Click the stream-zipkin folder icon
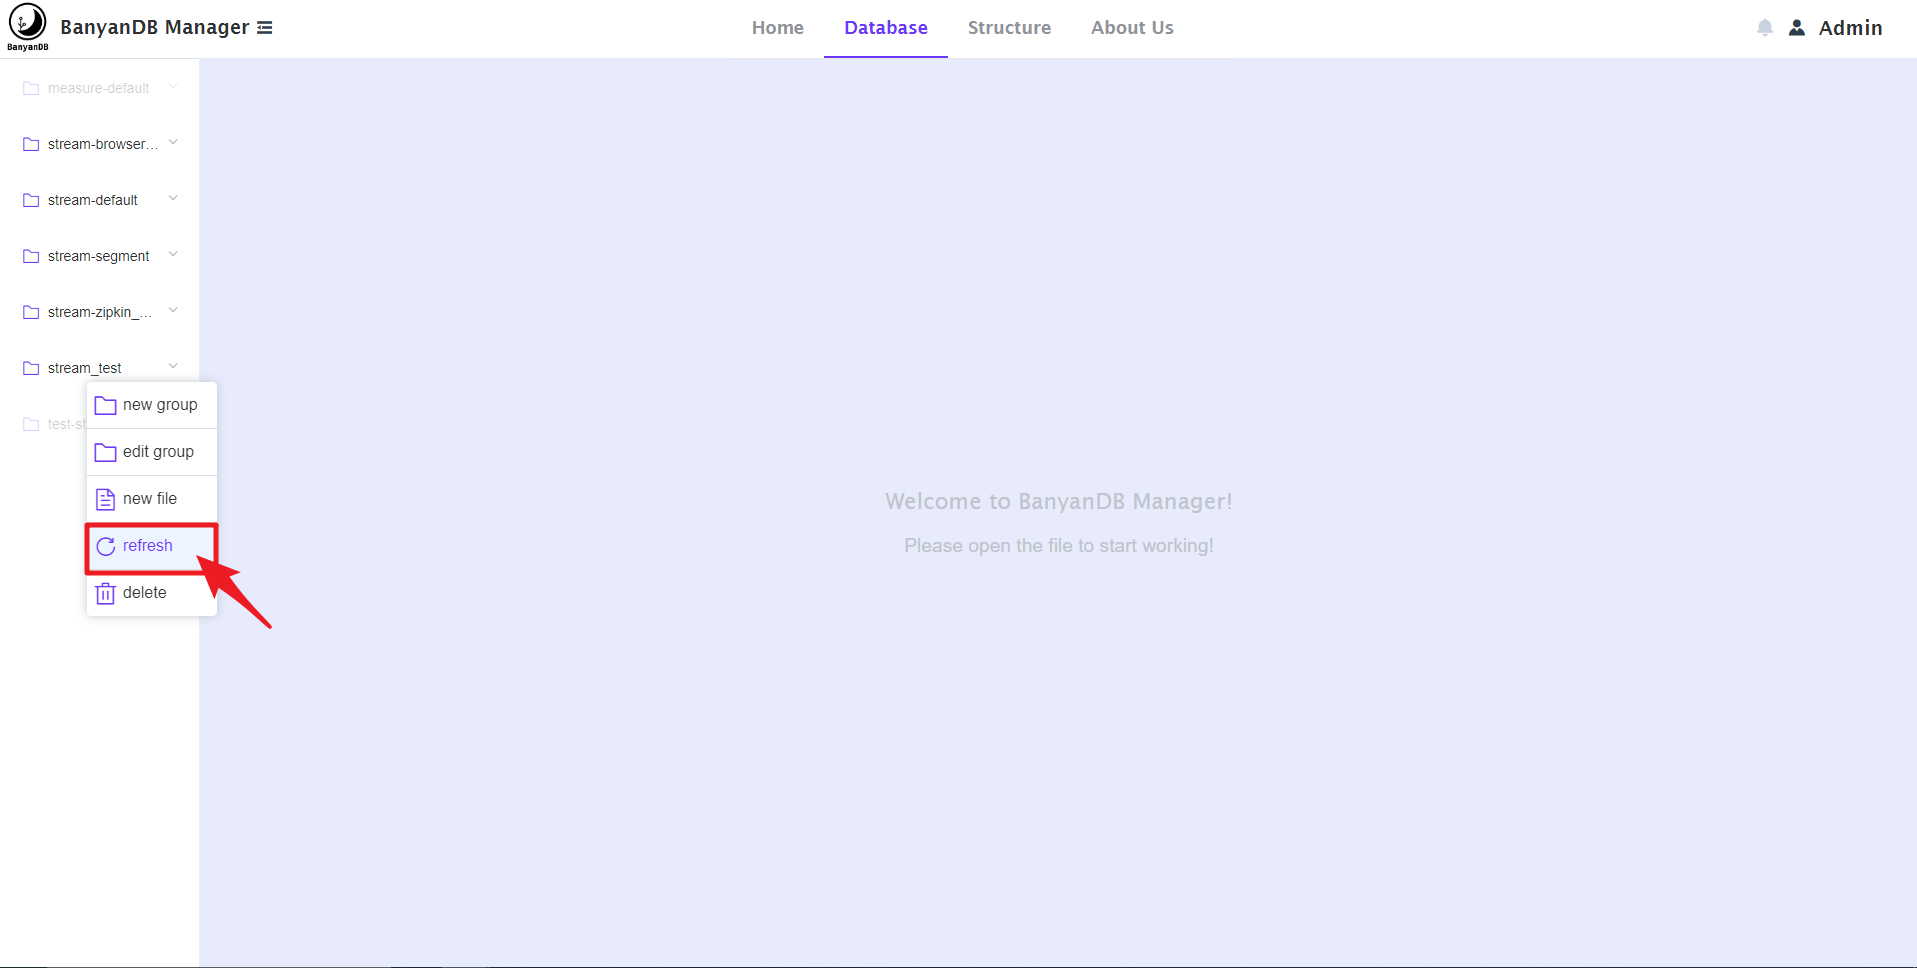The width and height of the screenshot is (1917, 968). click(31, 312)
